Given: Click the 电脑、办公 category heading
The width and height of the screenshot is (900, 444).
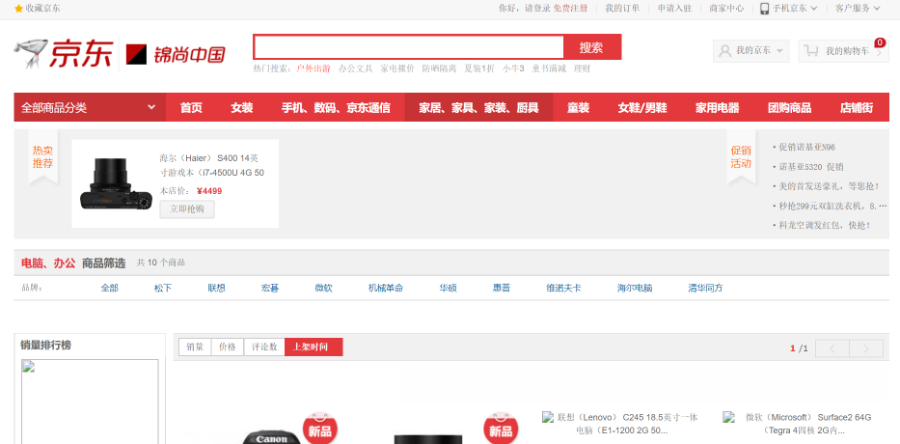Looking at the screenshot, I should click(x=48, y=263).
